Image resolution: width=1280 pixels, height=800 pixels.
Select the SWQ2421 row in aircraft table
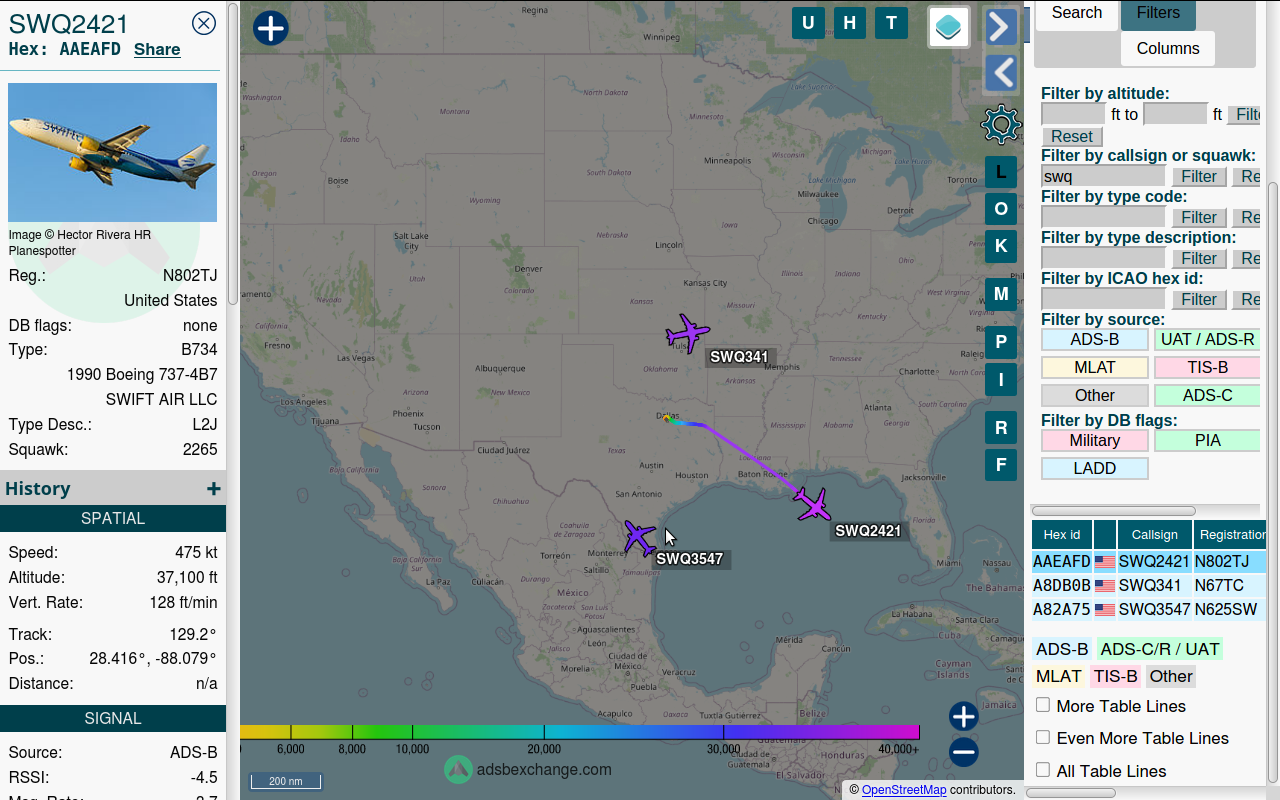(x=1149, y=562)
